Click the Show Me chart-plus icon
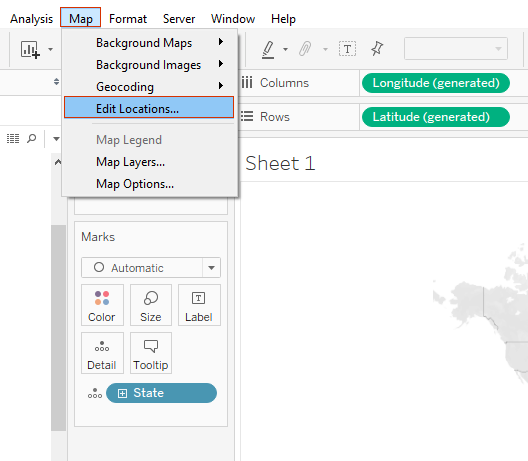This screenshot has width=528, height=461. pyautogui.click(x=30, y=50)
